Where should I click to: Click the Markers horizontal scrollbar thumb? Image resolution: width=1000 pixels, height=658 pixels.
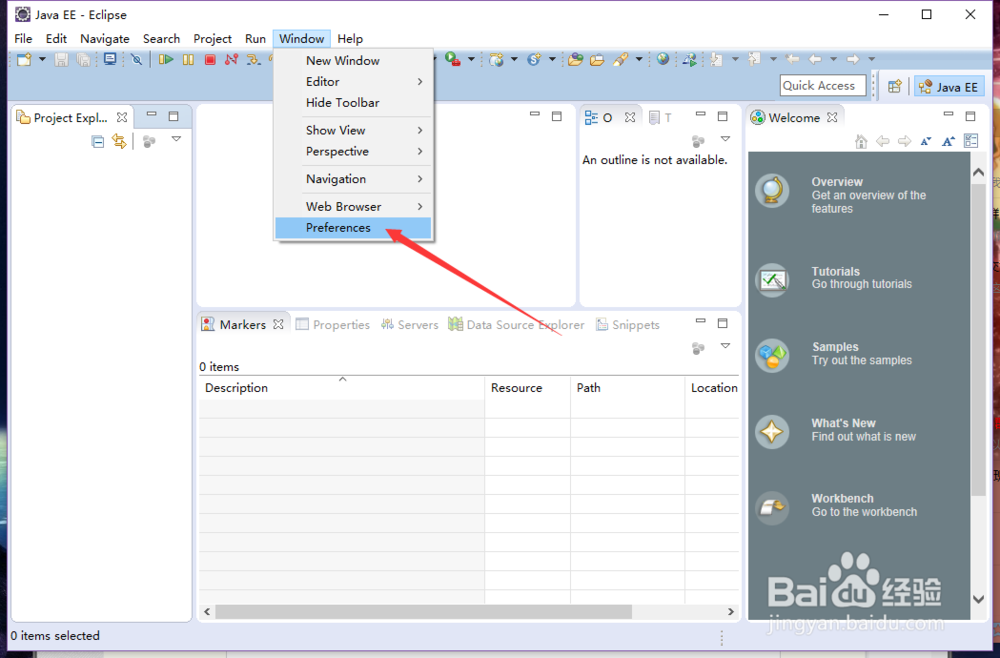(423, 611)
